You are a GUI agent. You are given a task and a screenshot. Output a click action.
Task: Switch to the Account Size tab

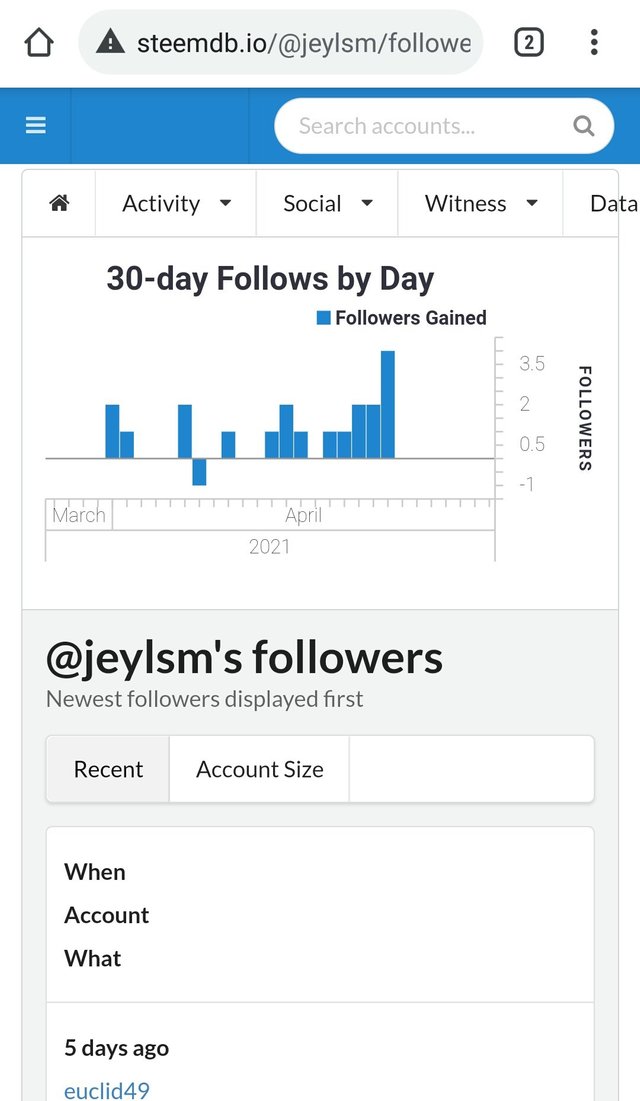[x=259, y=769]
